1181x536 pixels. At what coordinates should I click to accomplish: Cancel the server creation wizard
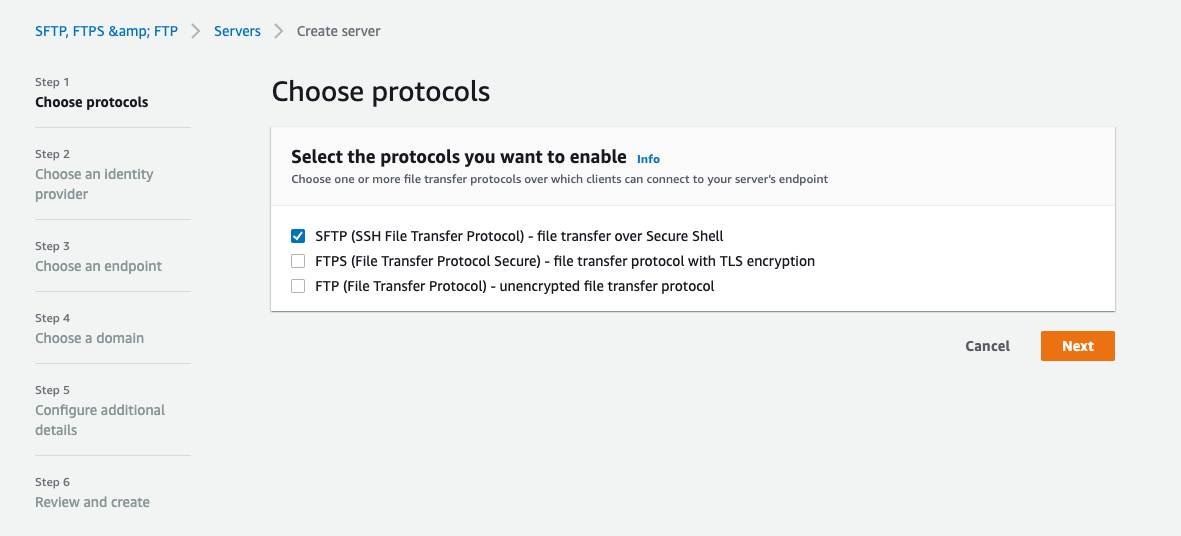987,346
